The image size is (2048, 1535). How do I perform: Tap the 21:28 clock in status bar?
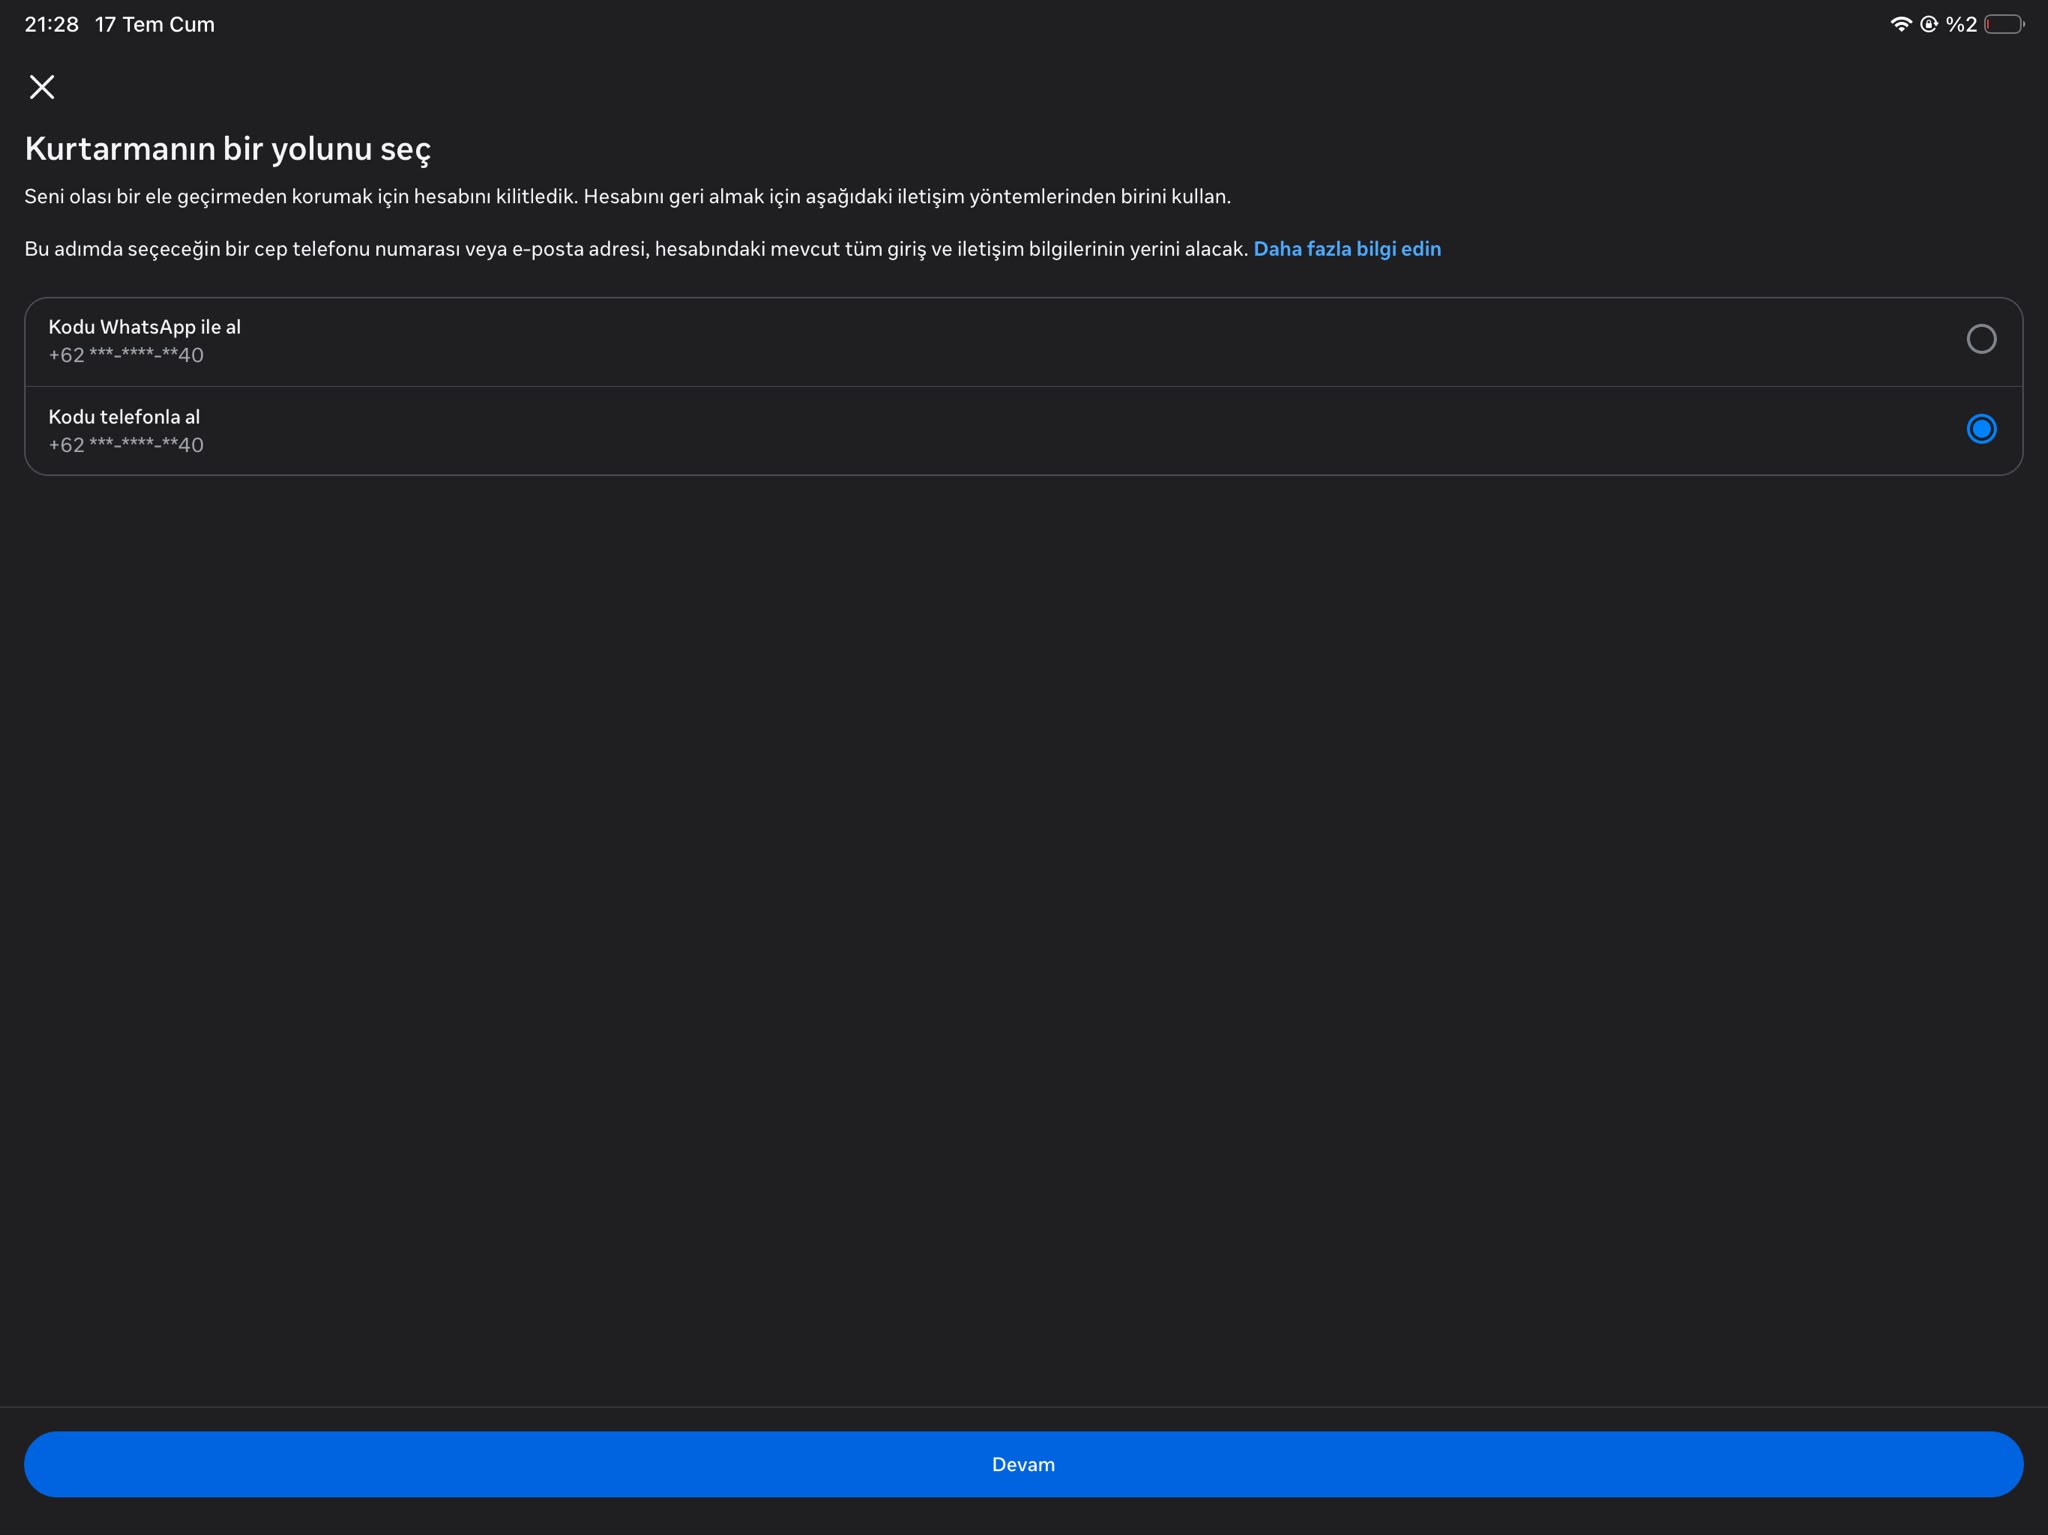(x=52, y=24)
